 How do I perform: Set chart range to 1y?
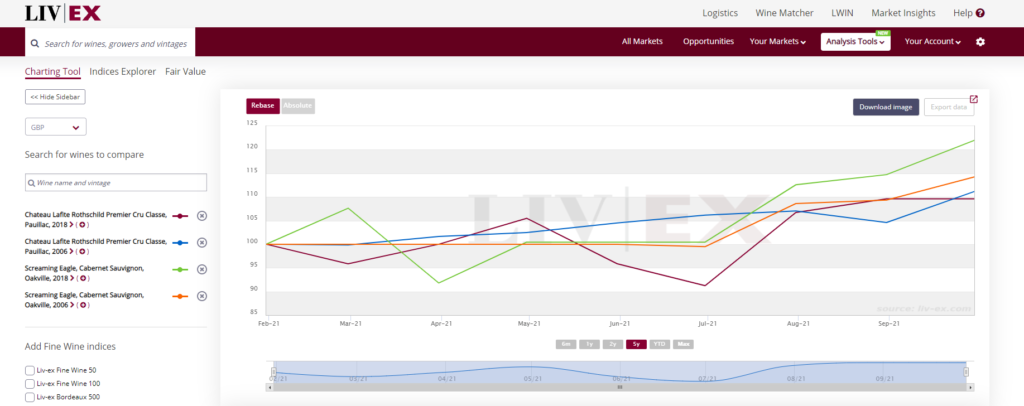[x=589, y=344]
